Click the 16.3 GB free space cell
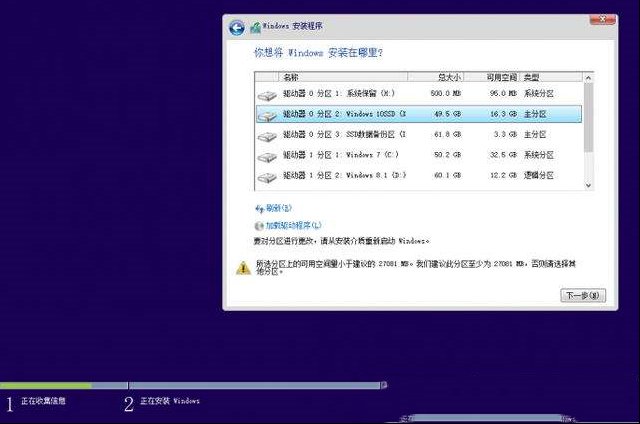 [503, 114]
